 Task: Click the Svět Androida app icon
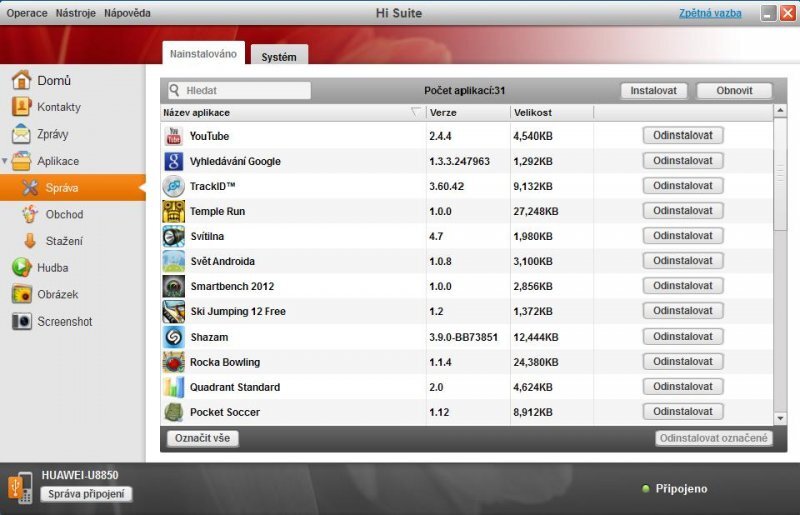(173, 261)
